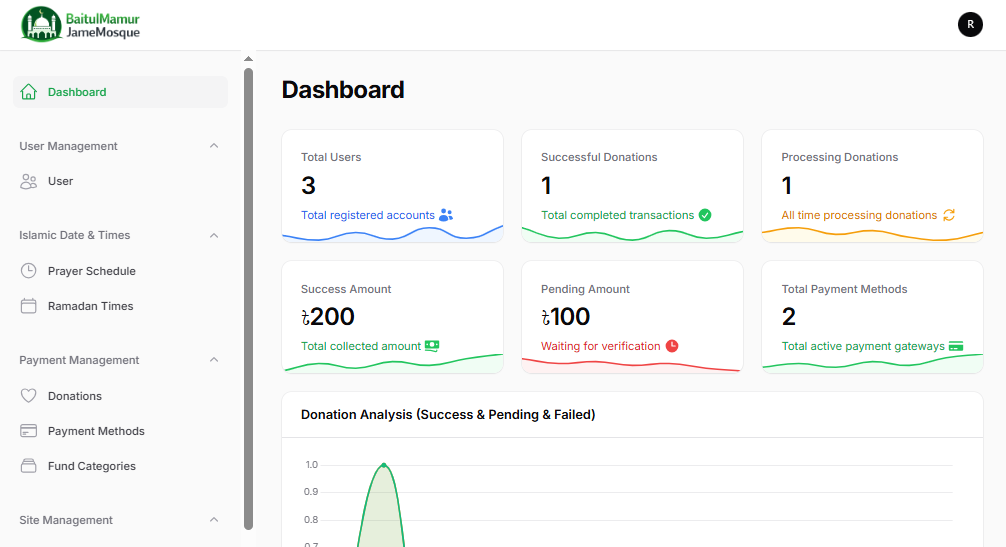Click the sidebar scrollbar up arrow
Image resolution: width=1006 pixels, height=547 pixels.
[248, 59]
